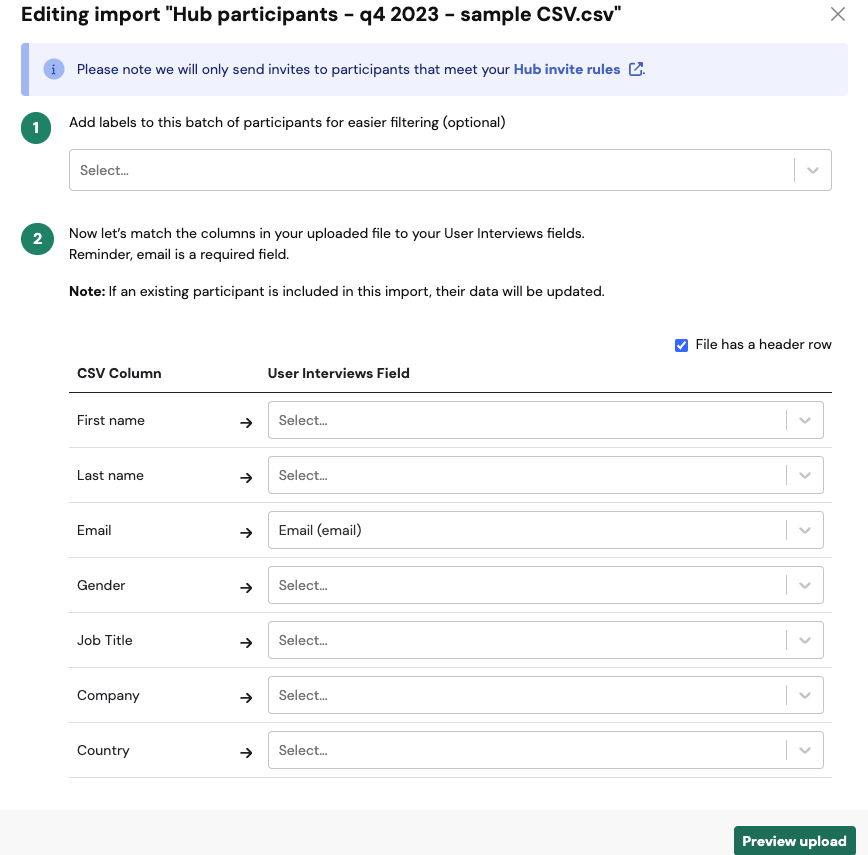Click the chevron on the labels Select dropdown
The width and height of the screenshot is (868, 855).
click(x=812, y=170)
